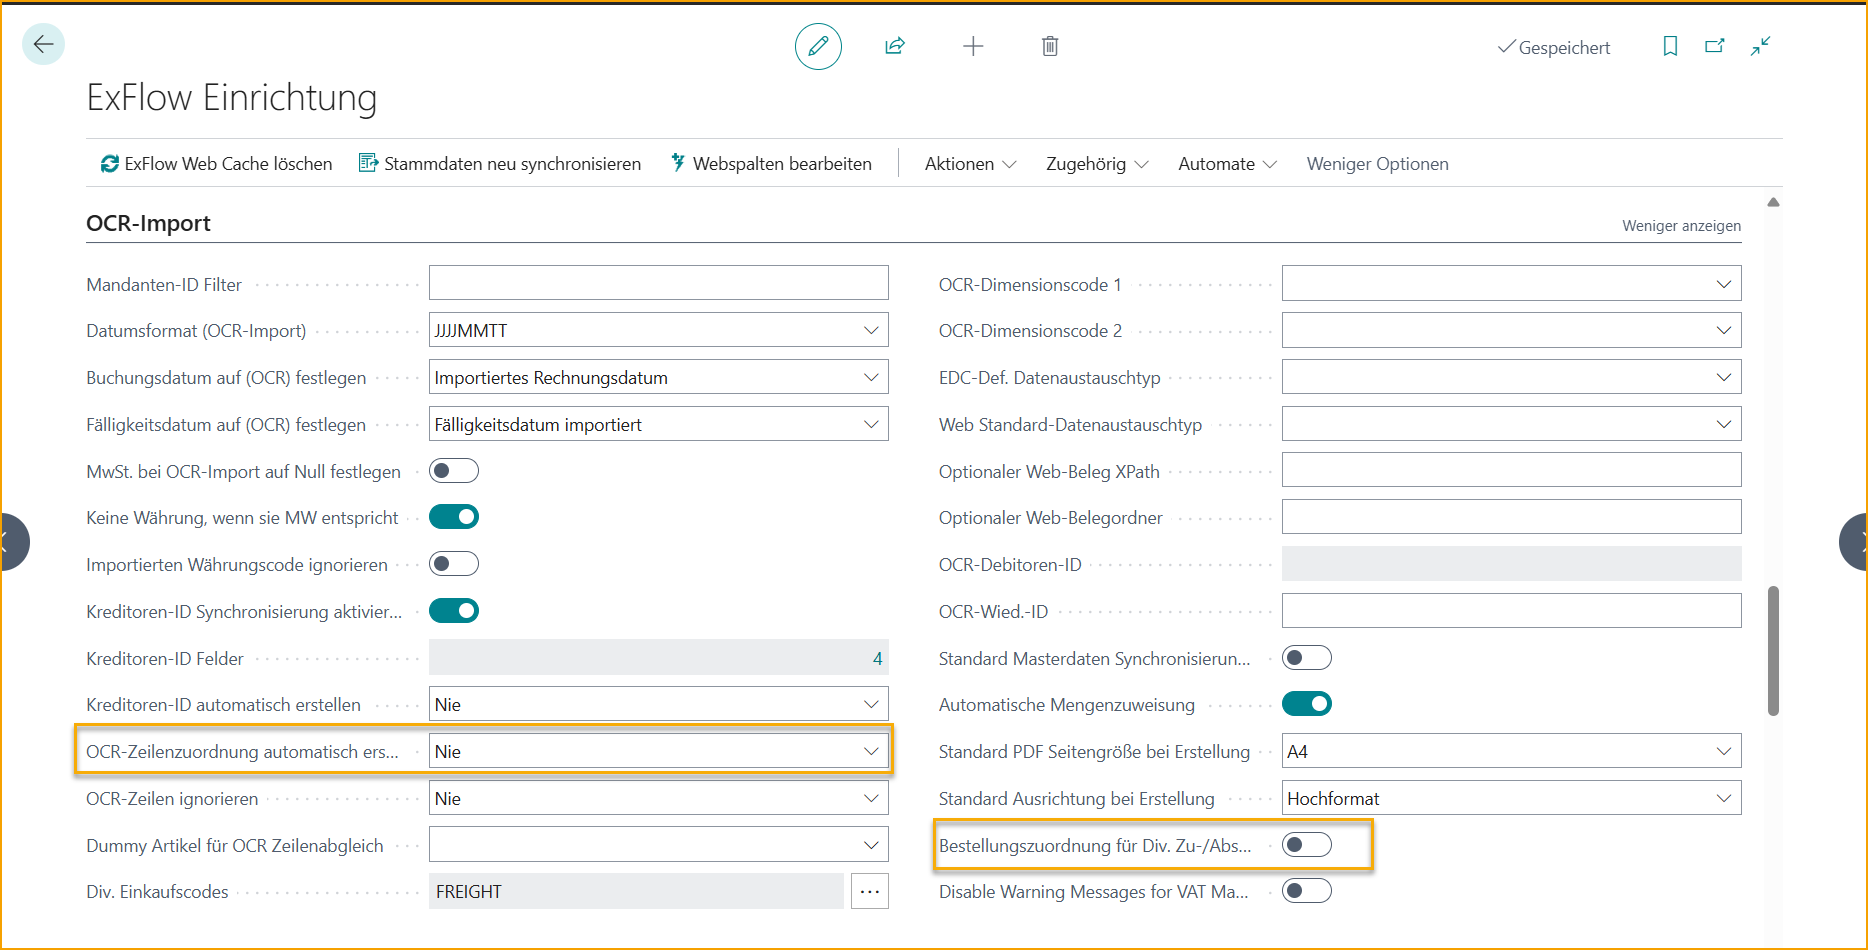This screenshot has width=1868, height=950.
Task: Expand the OCR-Zeilenzuordnung automatisch dropdown
Action: tap(870, 750)
